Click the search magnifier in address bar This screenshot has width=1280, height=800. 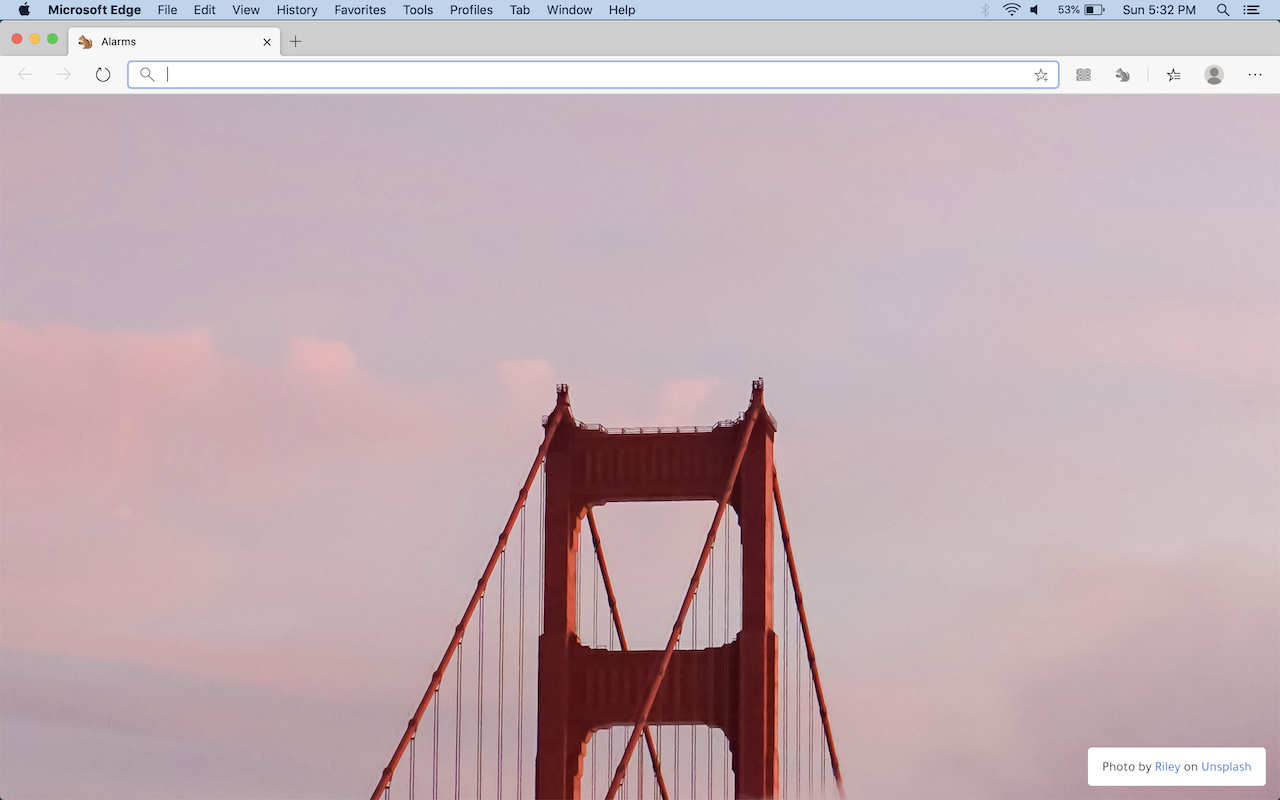(147, 74)
